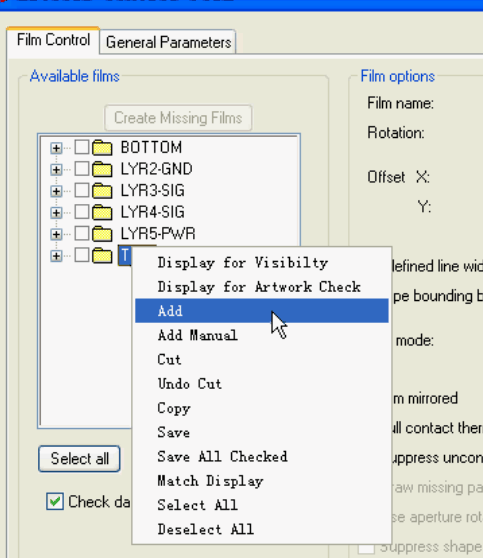The width and height of the screenshot is (483, 558).
Task: Choose Copy from the context menu
Action: click(x=262, y=408)
